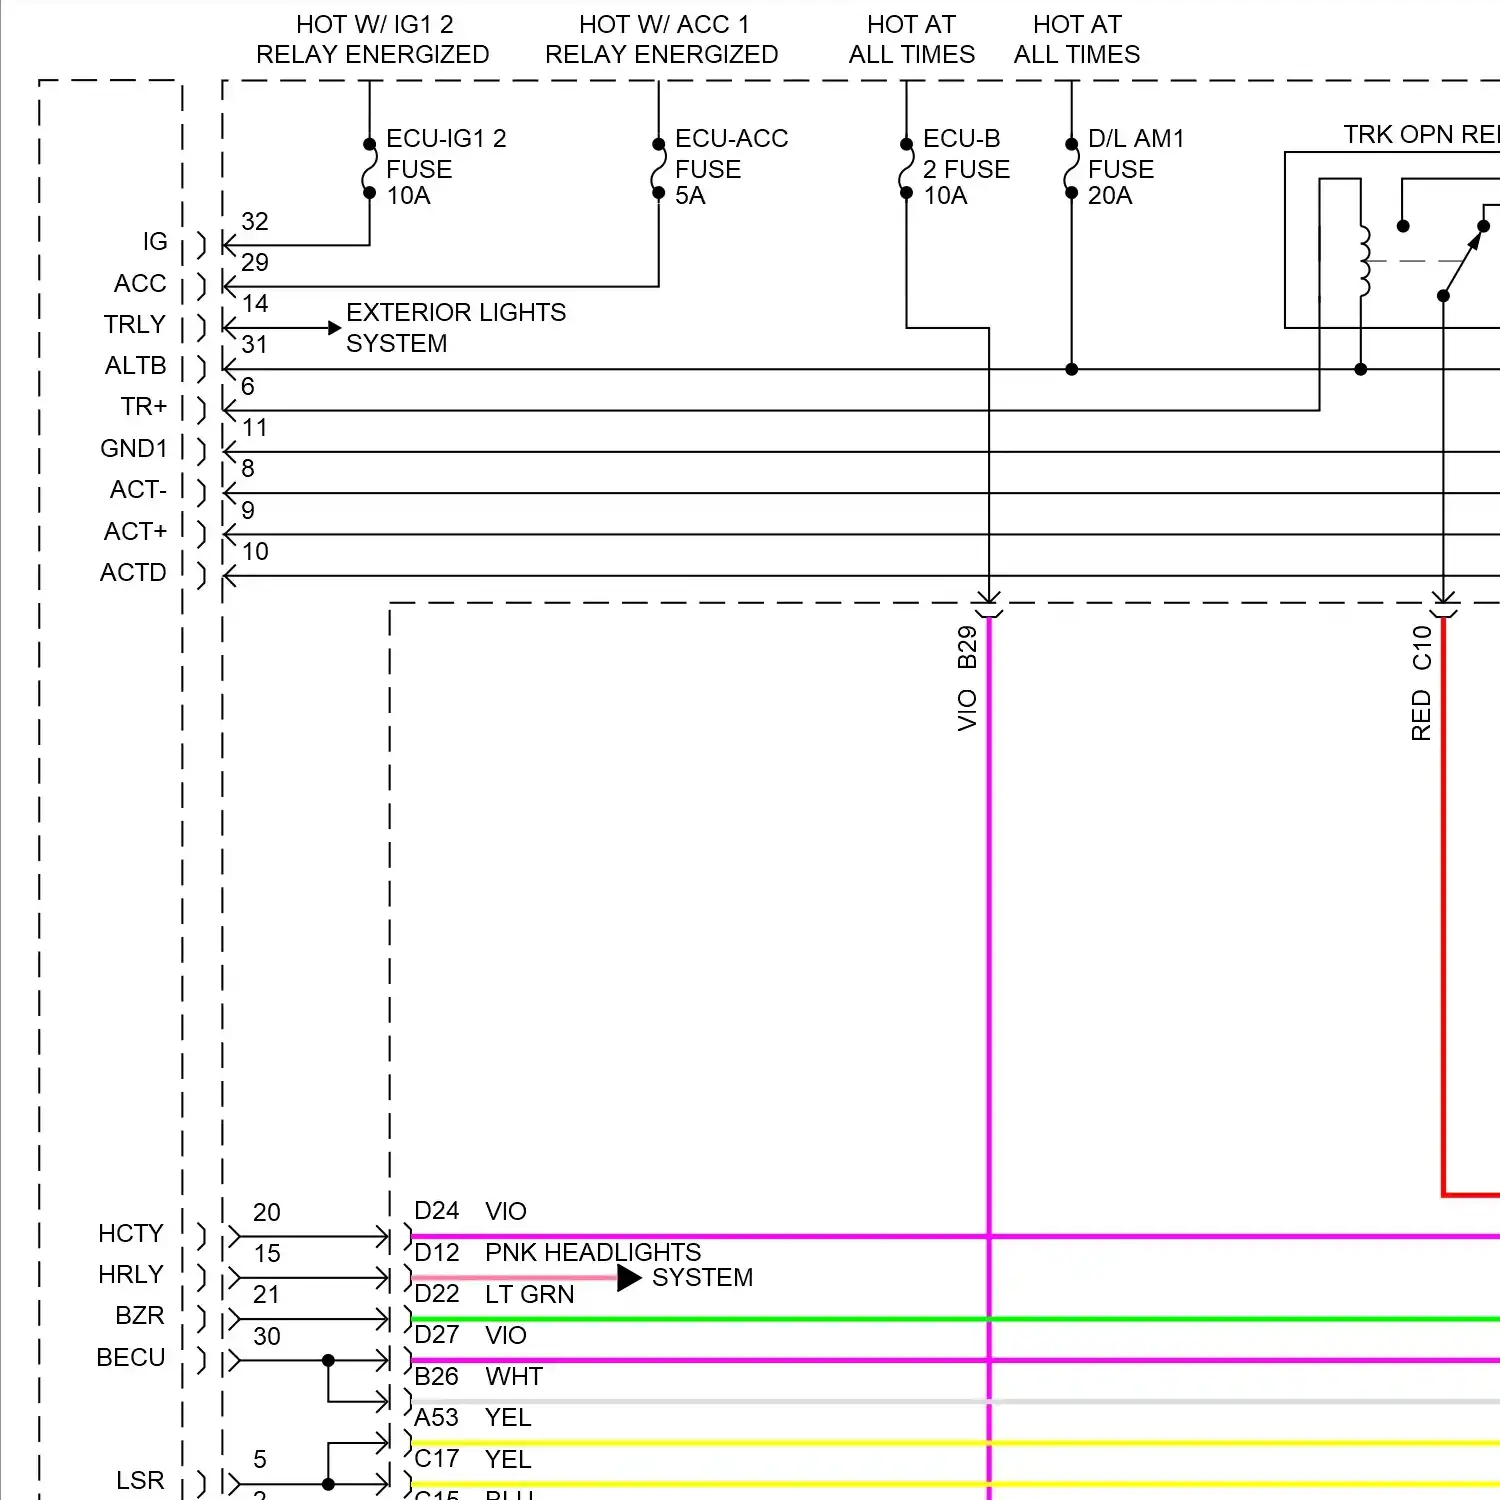This screenshot has height=1500, width=1500.
Task: Click the 'BECU' terminal label
Action: coord(131,1358)
